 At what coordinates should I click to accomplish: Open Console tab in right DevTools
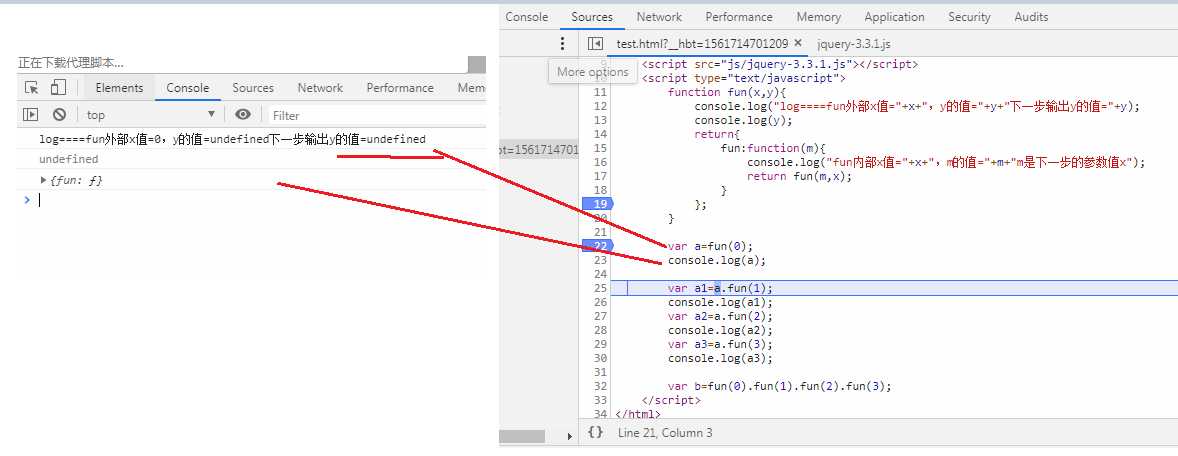click(527, 17)
